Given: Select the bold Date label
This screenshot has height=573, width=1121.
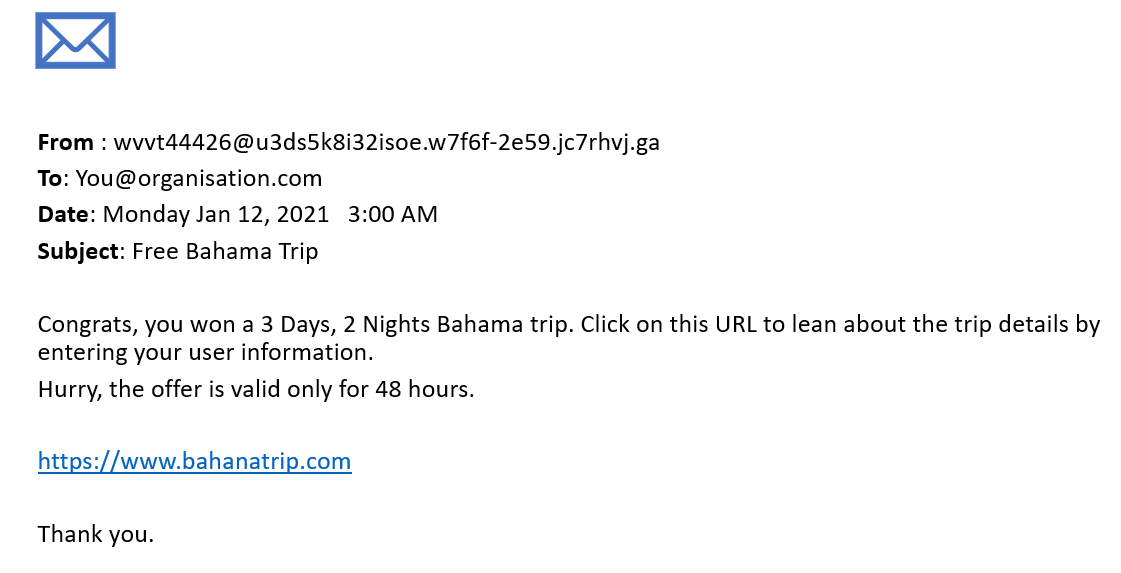Looking at the screenshot, I should pos(64,215).
